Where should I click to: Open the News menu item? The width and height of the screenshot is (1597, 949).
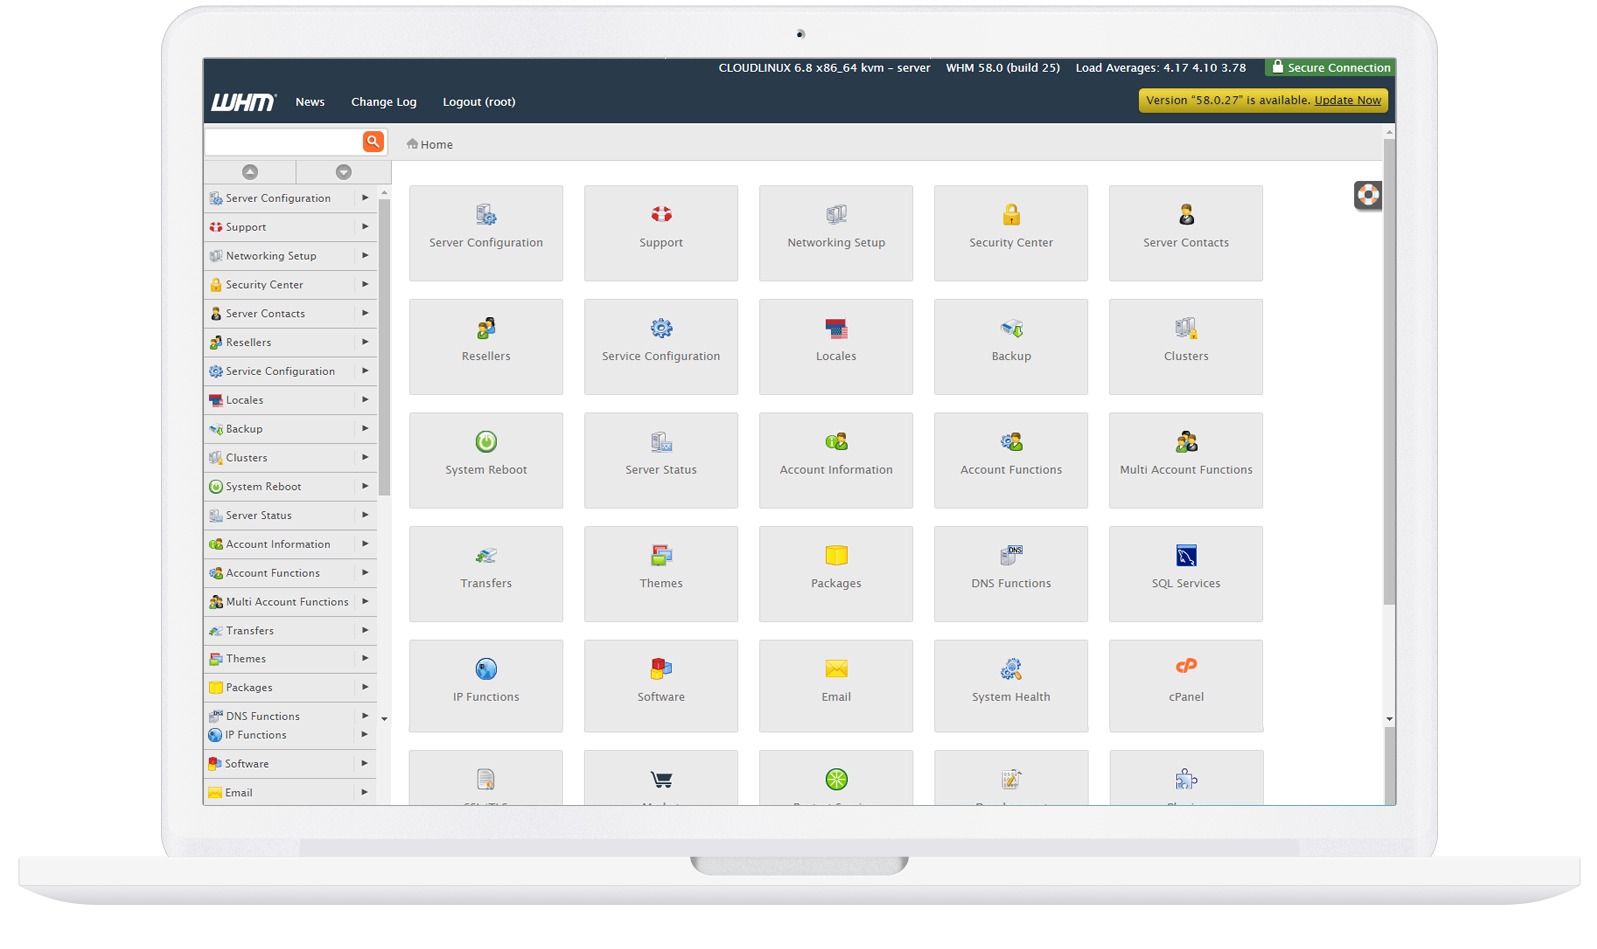[310, 102]
